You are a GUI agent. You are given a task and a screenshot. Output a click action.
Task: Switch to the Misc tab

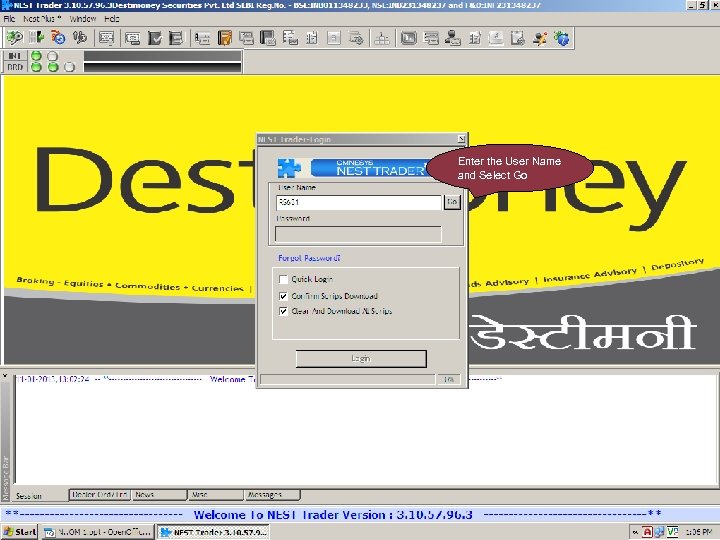(x=215, y=495)
